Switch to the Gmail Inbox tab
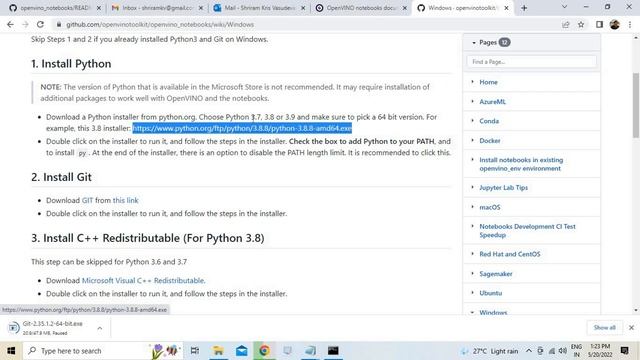 157,8
